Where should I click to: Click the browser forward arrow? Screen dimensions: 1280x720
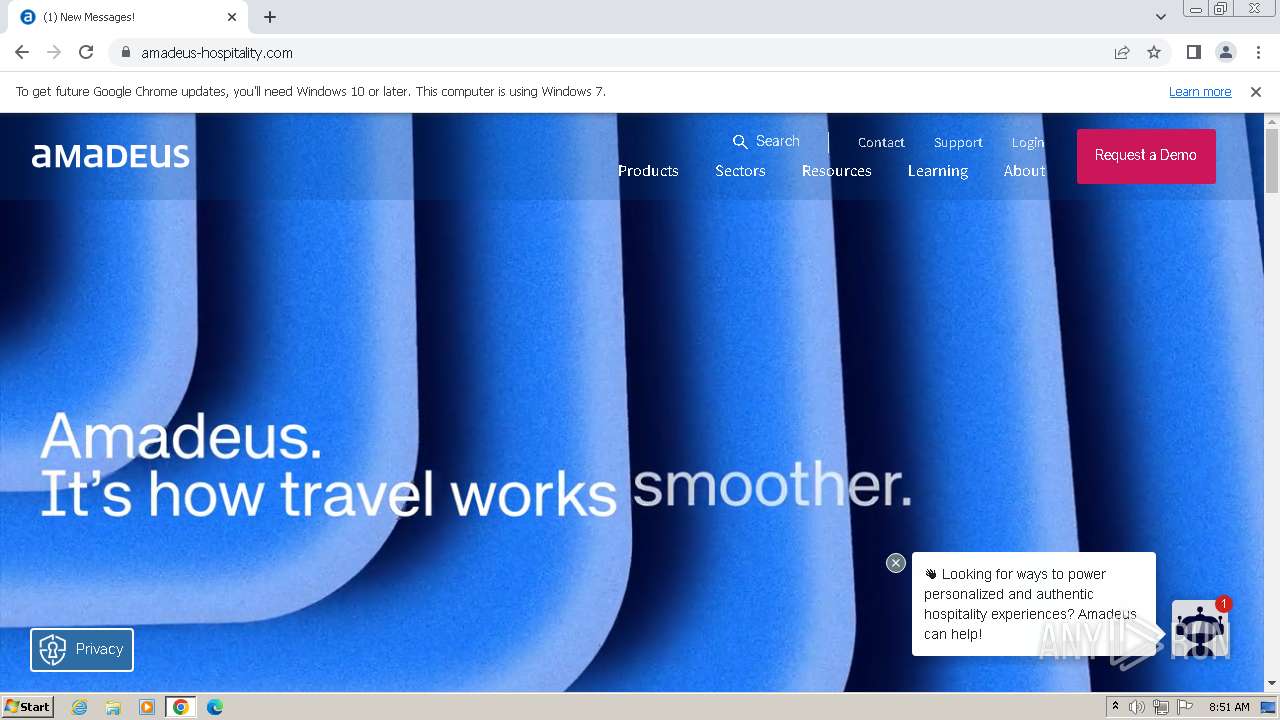[x=54, y=52]
